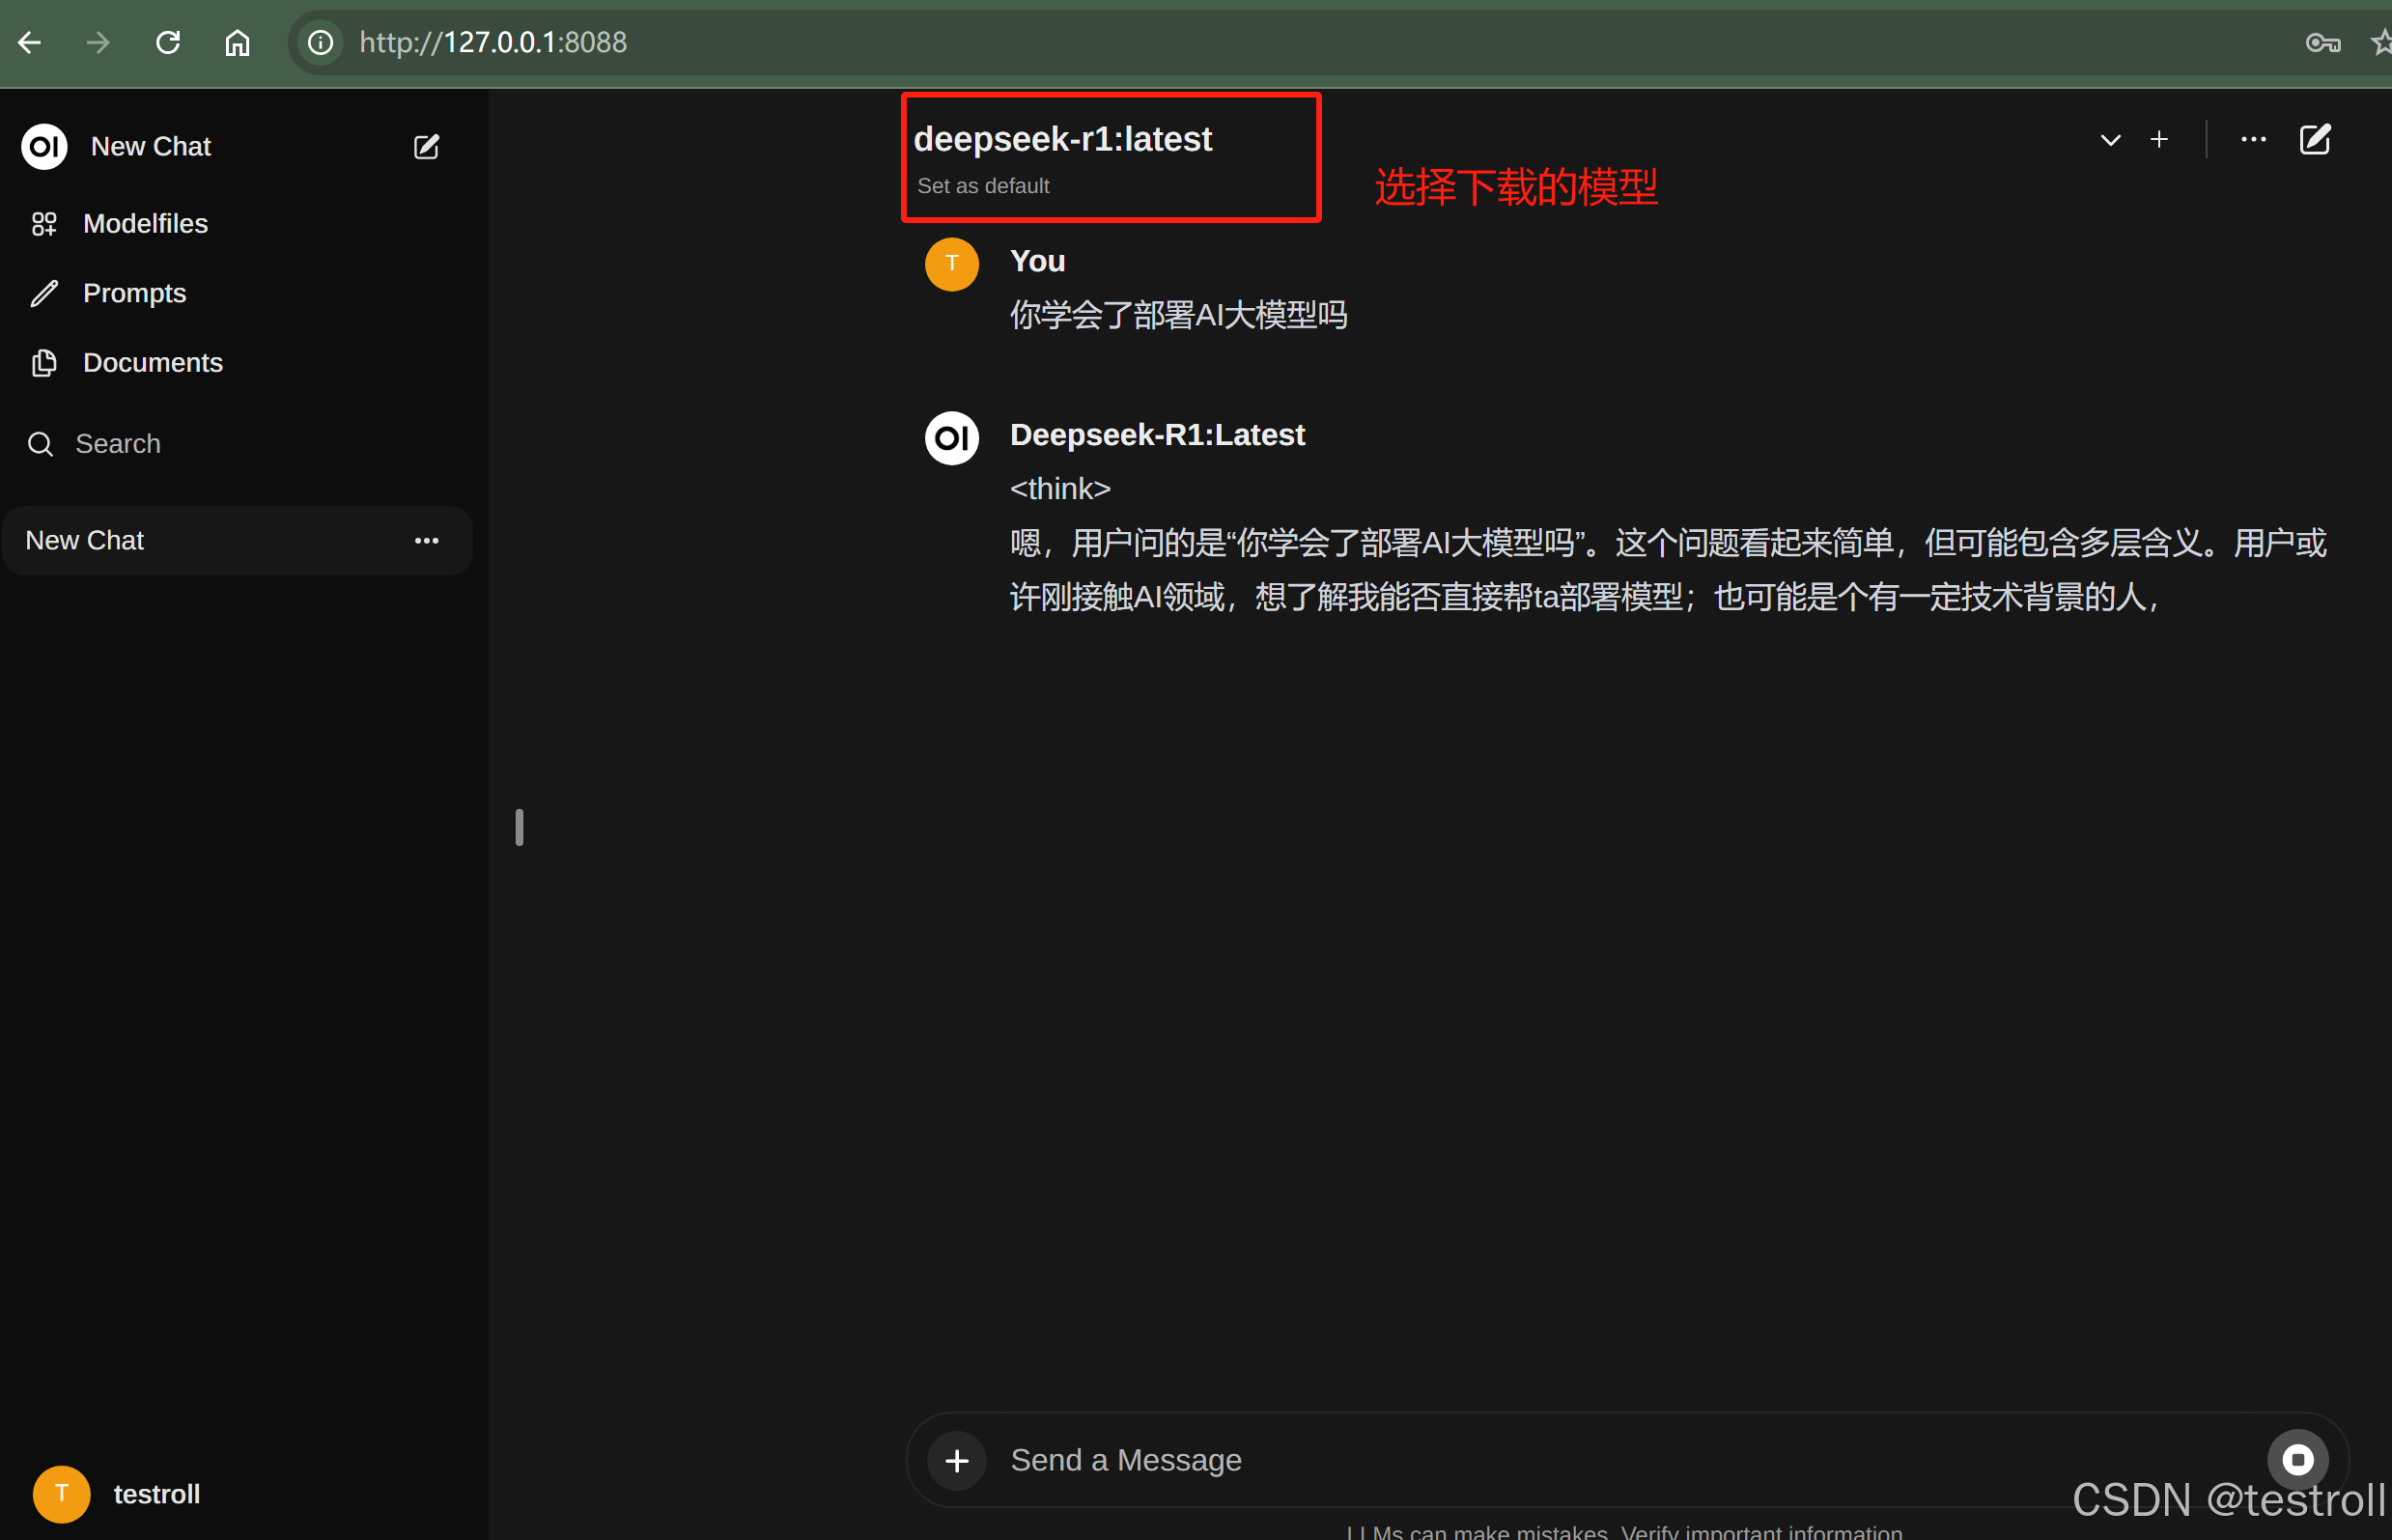The width and height of the screenshot is (2392, 1540).
Task: Start a new chat from the top-right pencil icon
Action: tap(2315, 140)
